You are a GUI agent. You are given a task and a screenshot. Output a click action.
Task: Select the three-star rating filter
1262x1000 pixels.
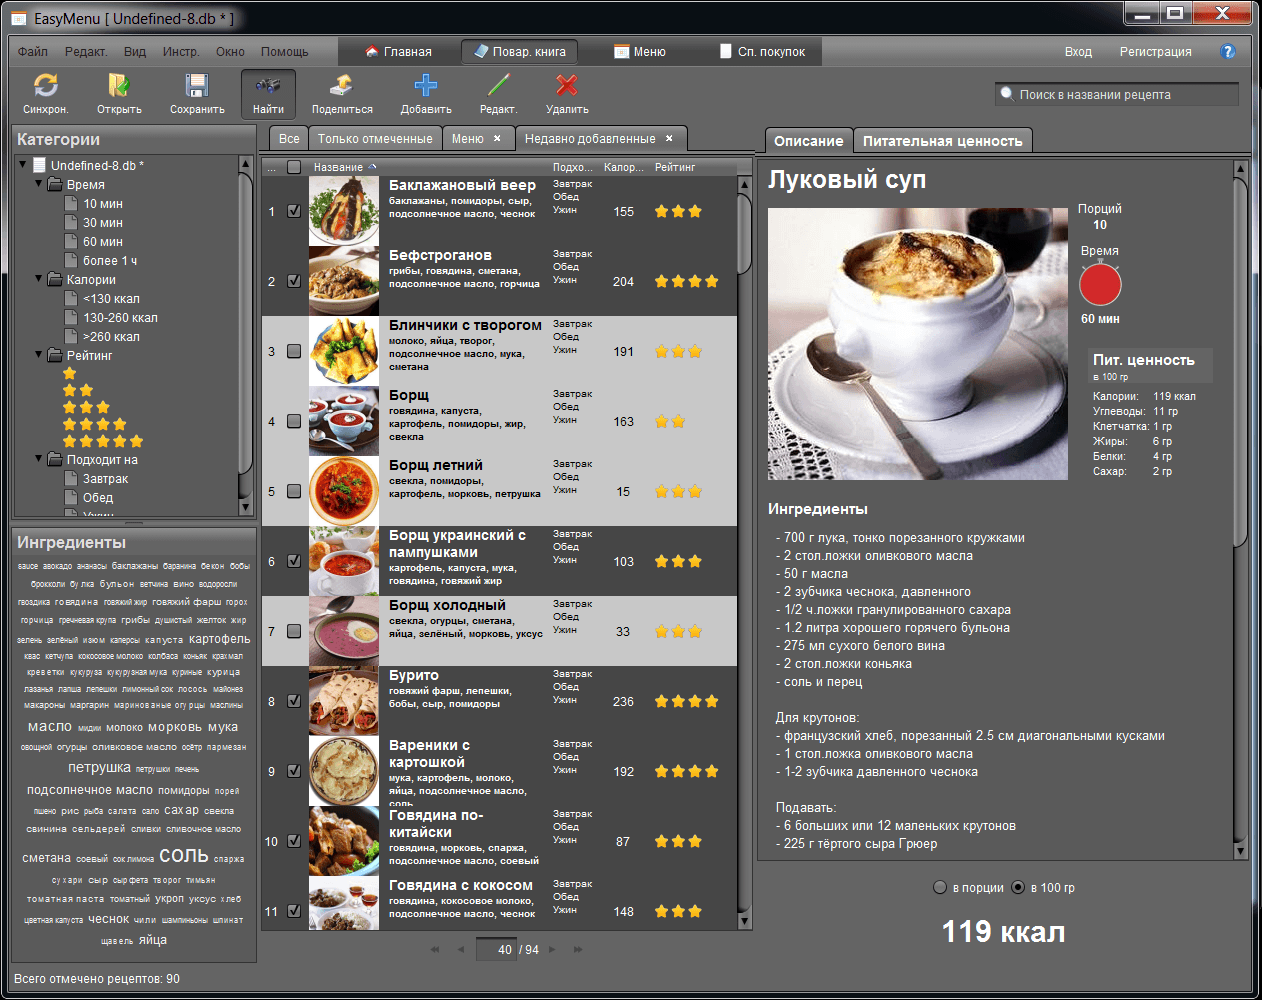pos(87,407)
